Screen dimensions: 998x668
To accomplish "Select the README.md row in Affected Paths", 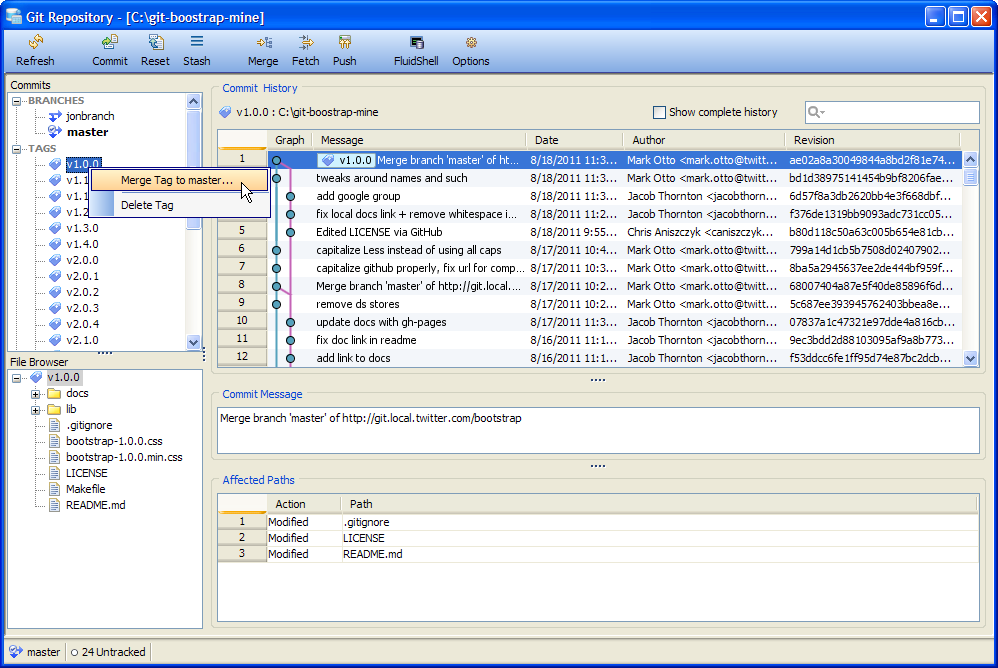I will tap(598, 554).
